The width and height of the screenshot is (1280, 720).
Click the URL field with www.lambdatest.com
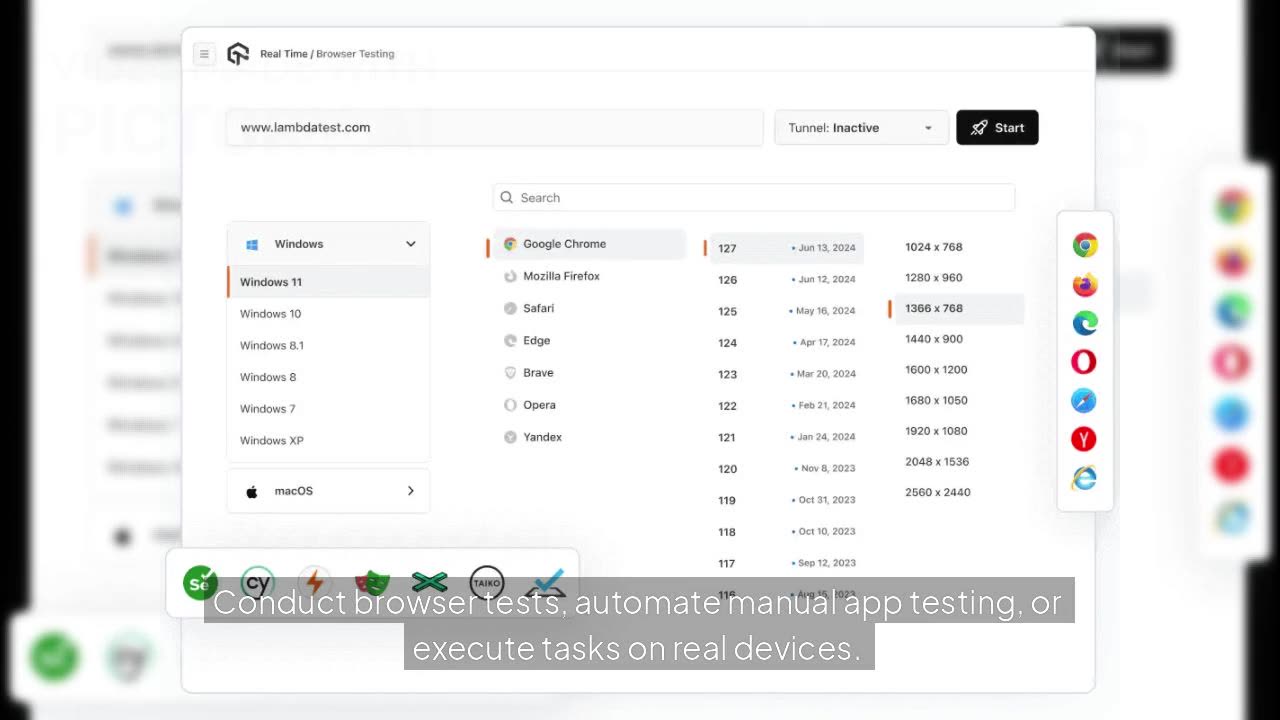coord(495,128)
